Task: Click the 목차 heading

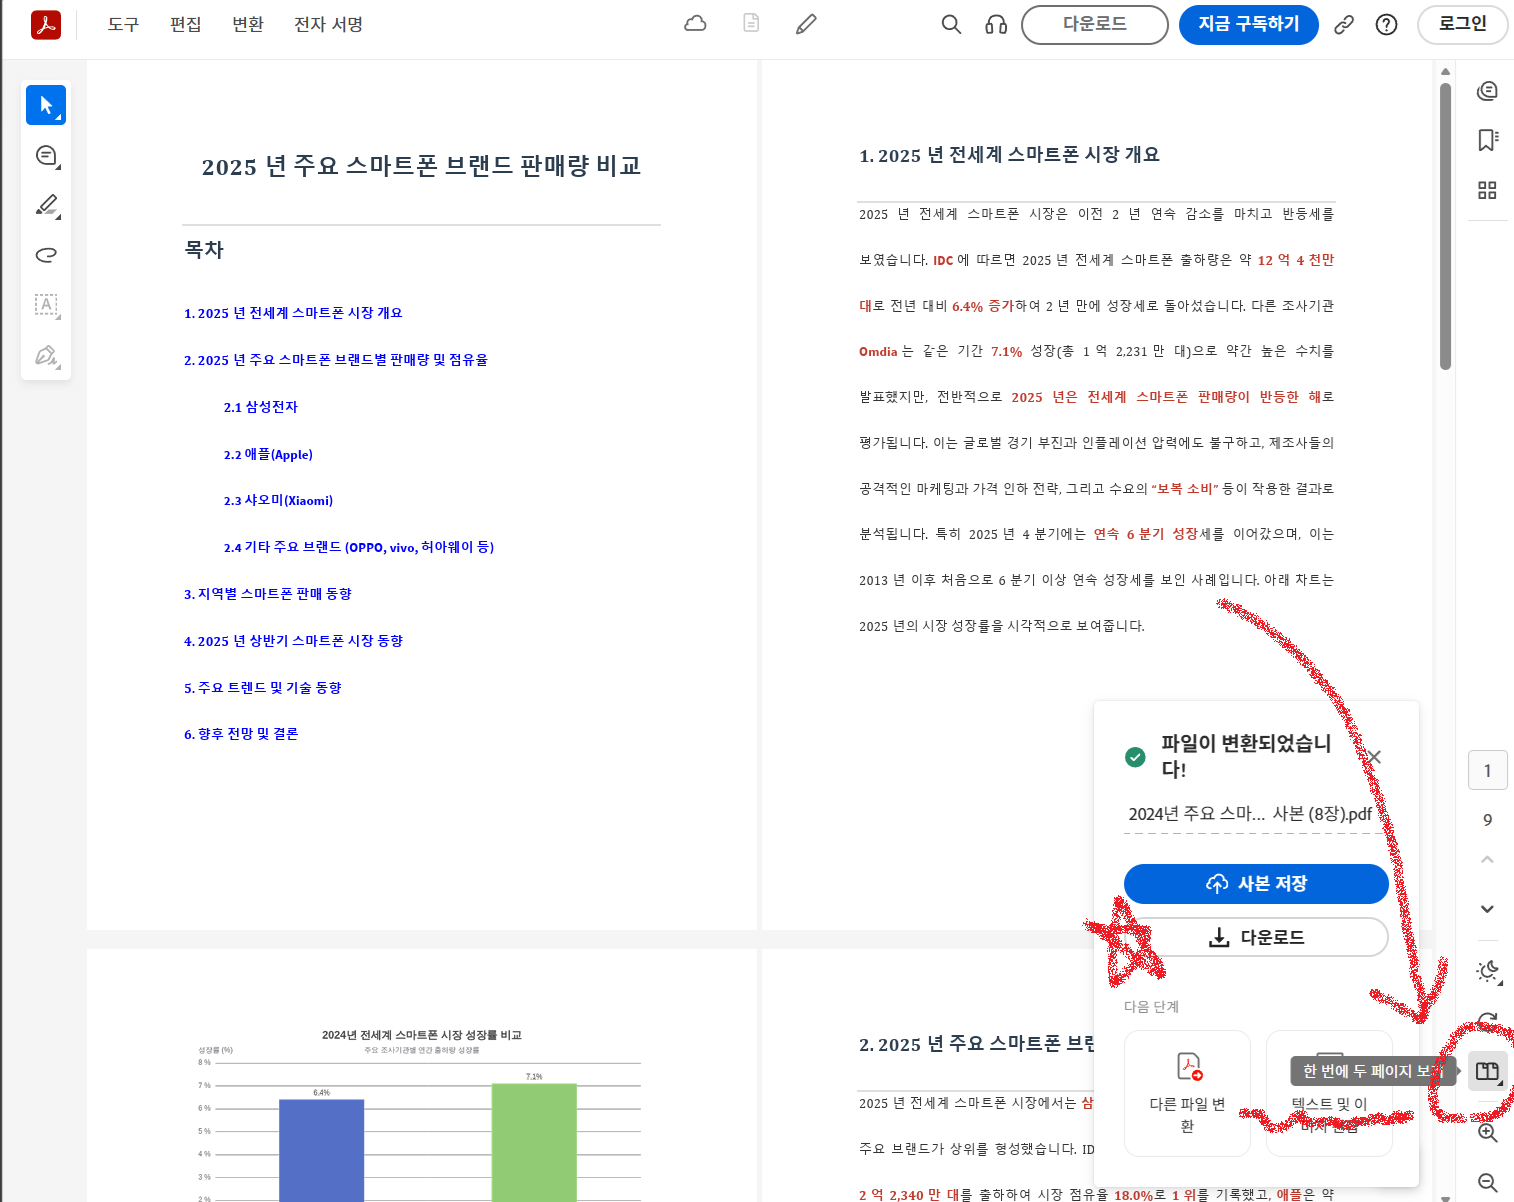Action: point(204,250)
